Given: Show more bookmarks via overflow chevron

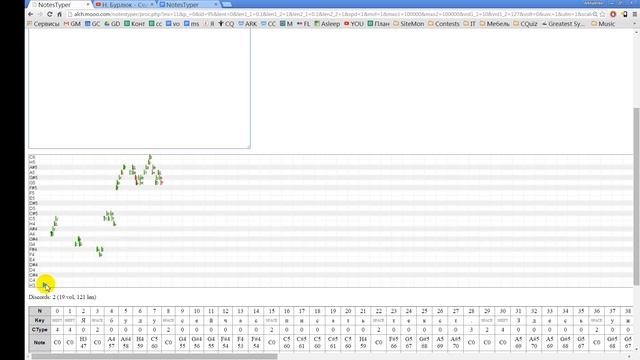Looking at the screenshot, I should pyautogui.click(x=635, y=24).
